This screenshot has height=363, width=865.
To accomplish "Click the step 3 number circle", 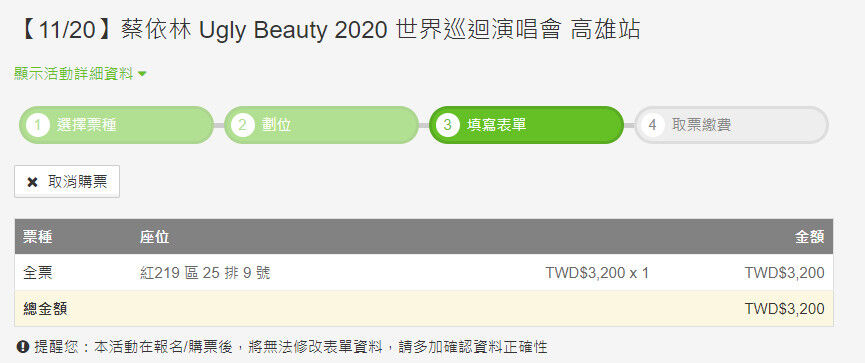I will (447, 125).
